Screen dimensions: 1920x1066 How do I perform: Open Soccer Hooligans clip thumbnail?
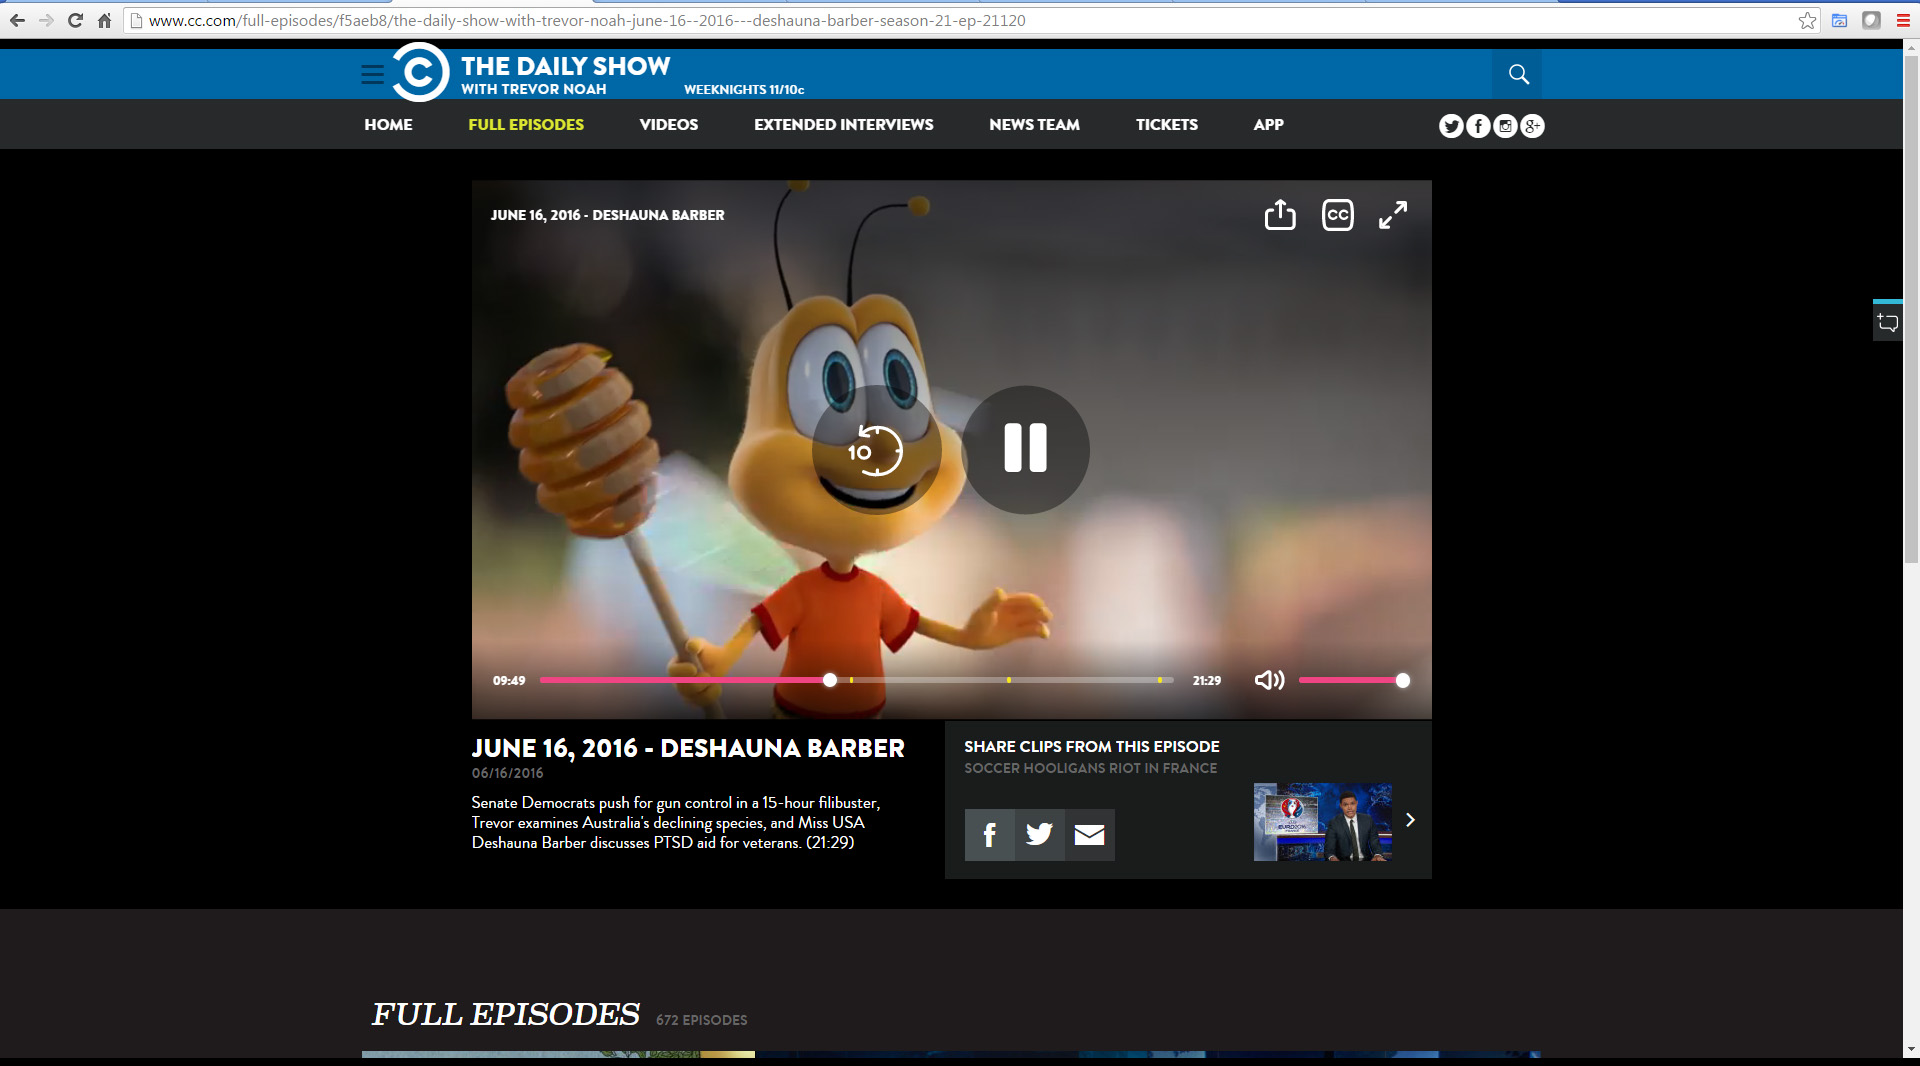coord(1322,822)
